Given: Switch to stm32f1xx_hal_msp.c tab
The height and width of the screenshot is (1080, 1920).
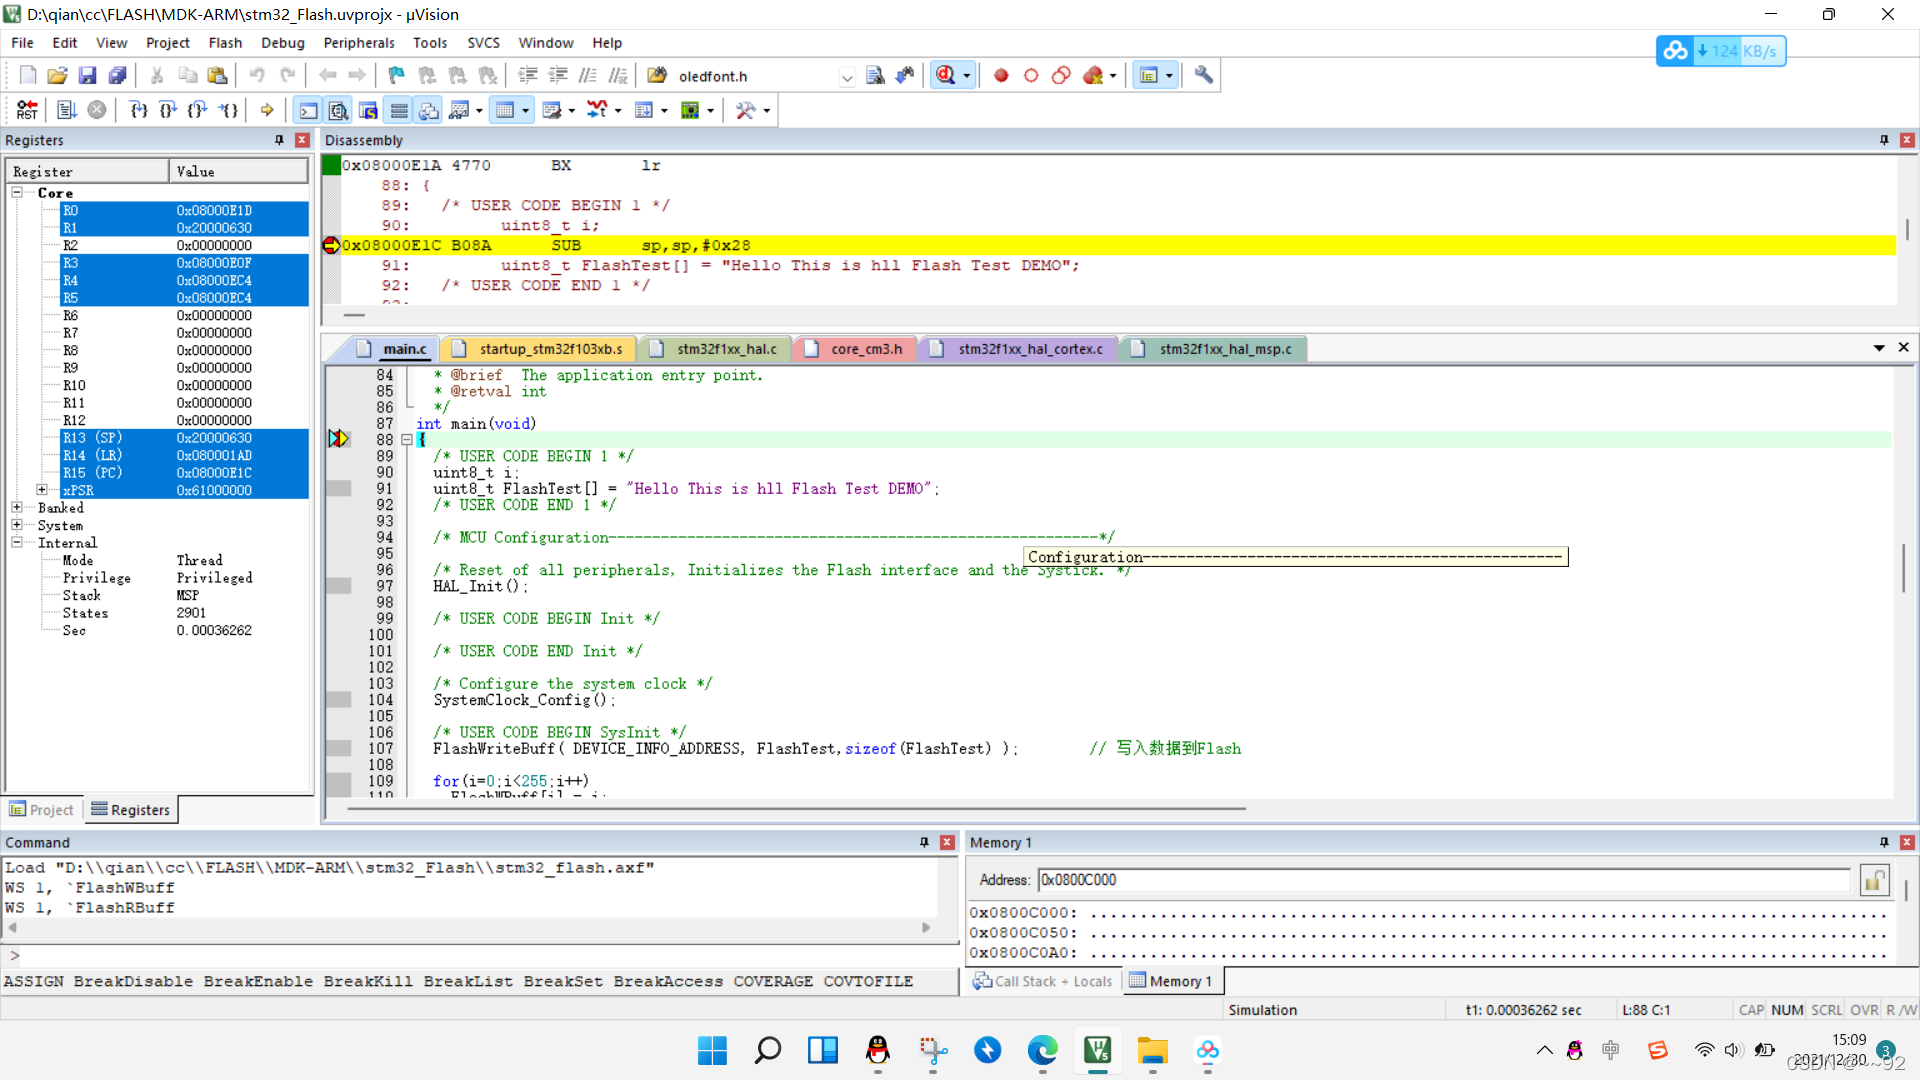Looking at the screenshot, I should pos(1213,349).
